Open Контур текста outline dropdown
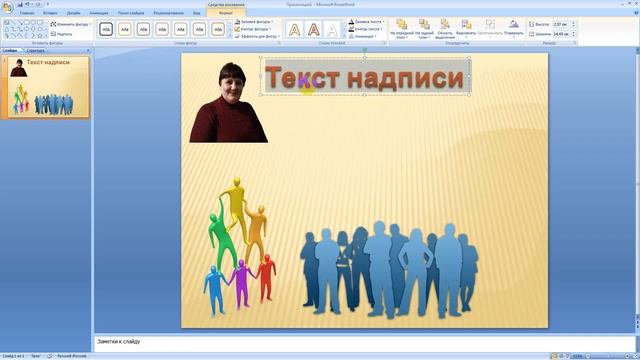The width and height of the screenshot is (640, 360). 365,29
